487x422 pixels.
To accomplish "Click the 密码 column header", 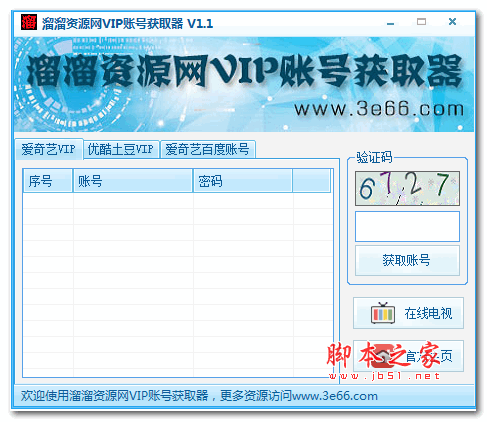I will [x=243, y=181].
